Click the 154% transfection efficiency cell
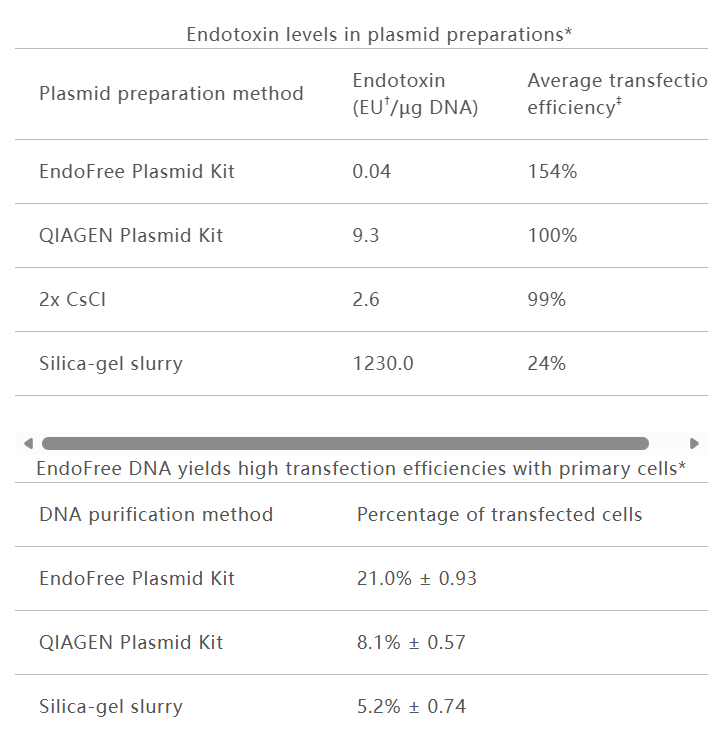This screenshot has height=738, width=715. [552, 171]
